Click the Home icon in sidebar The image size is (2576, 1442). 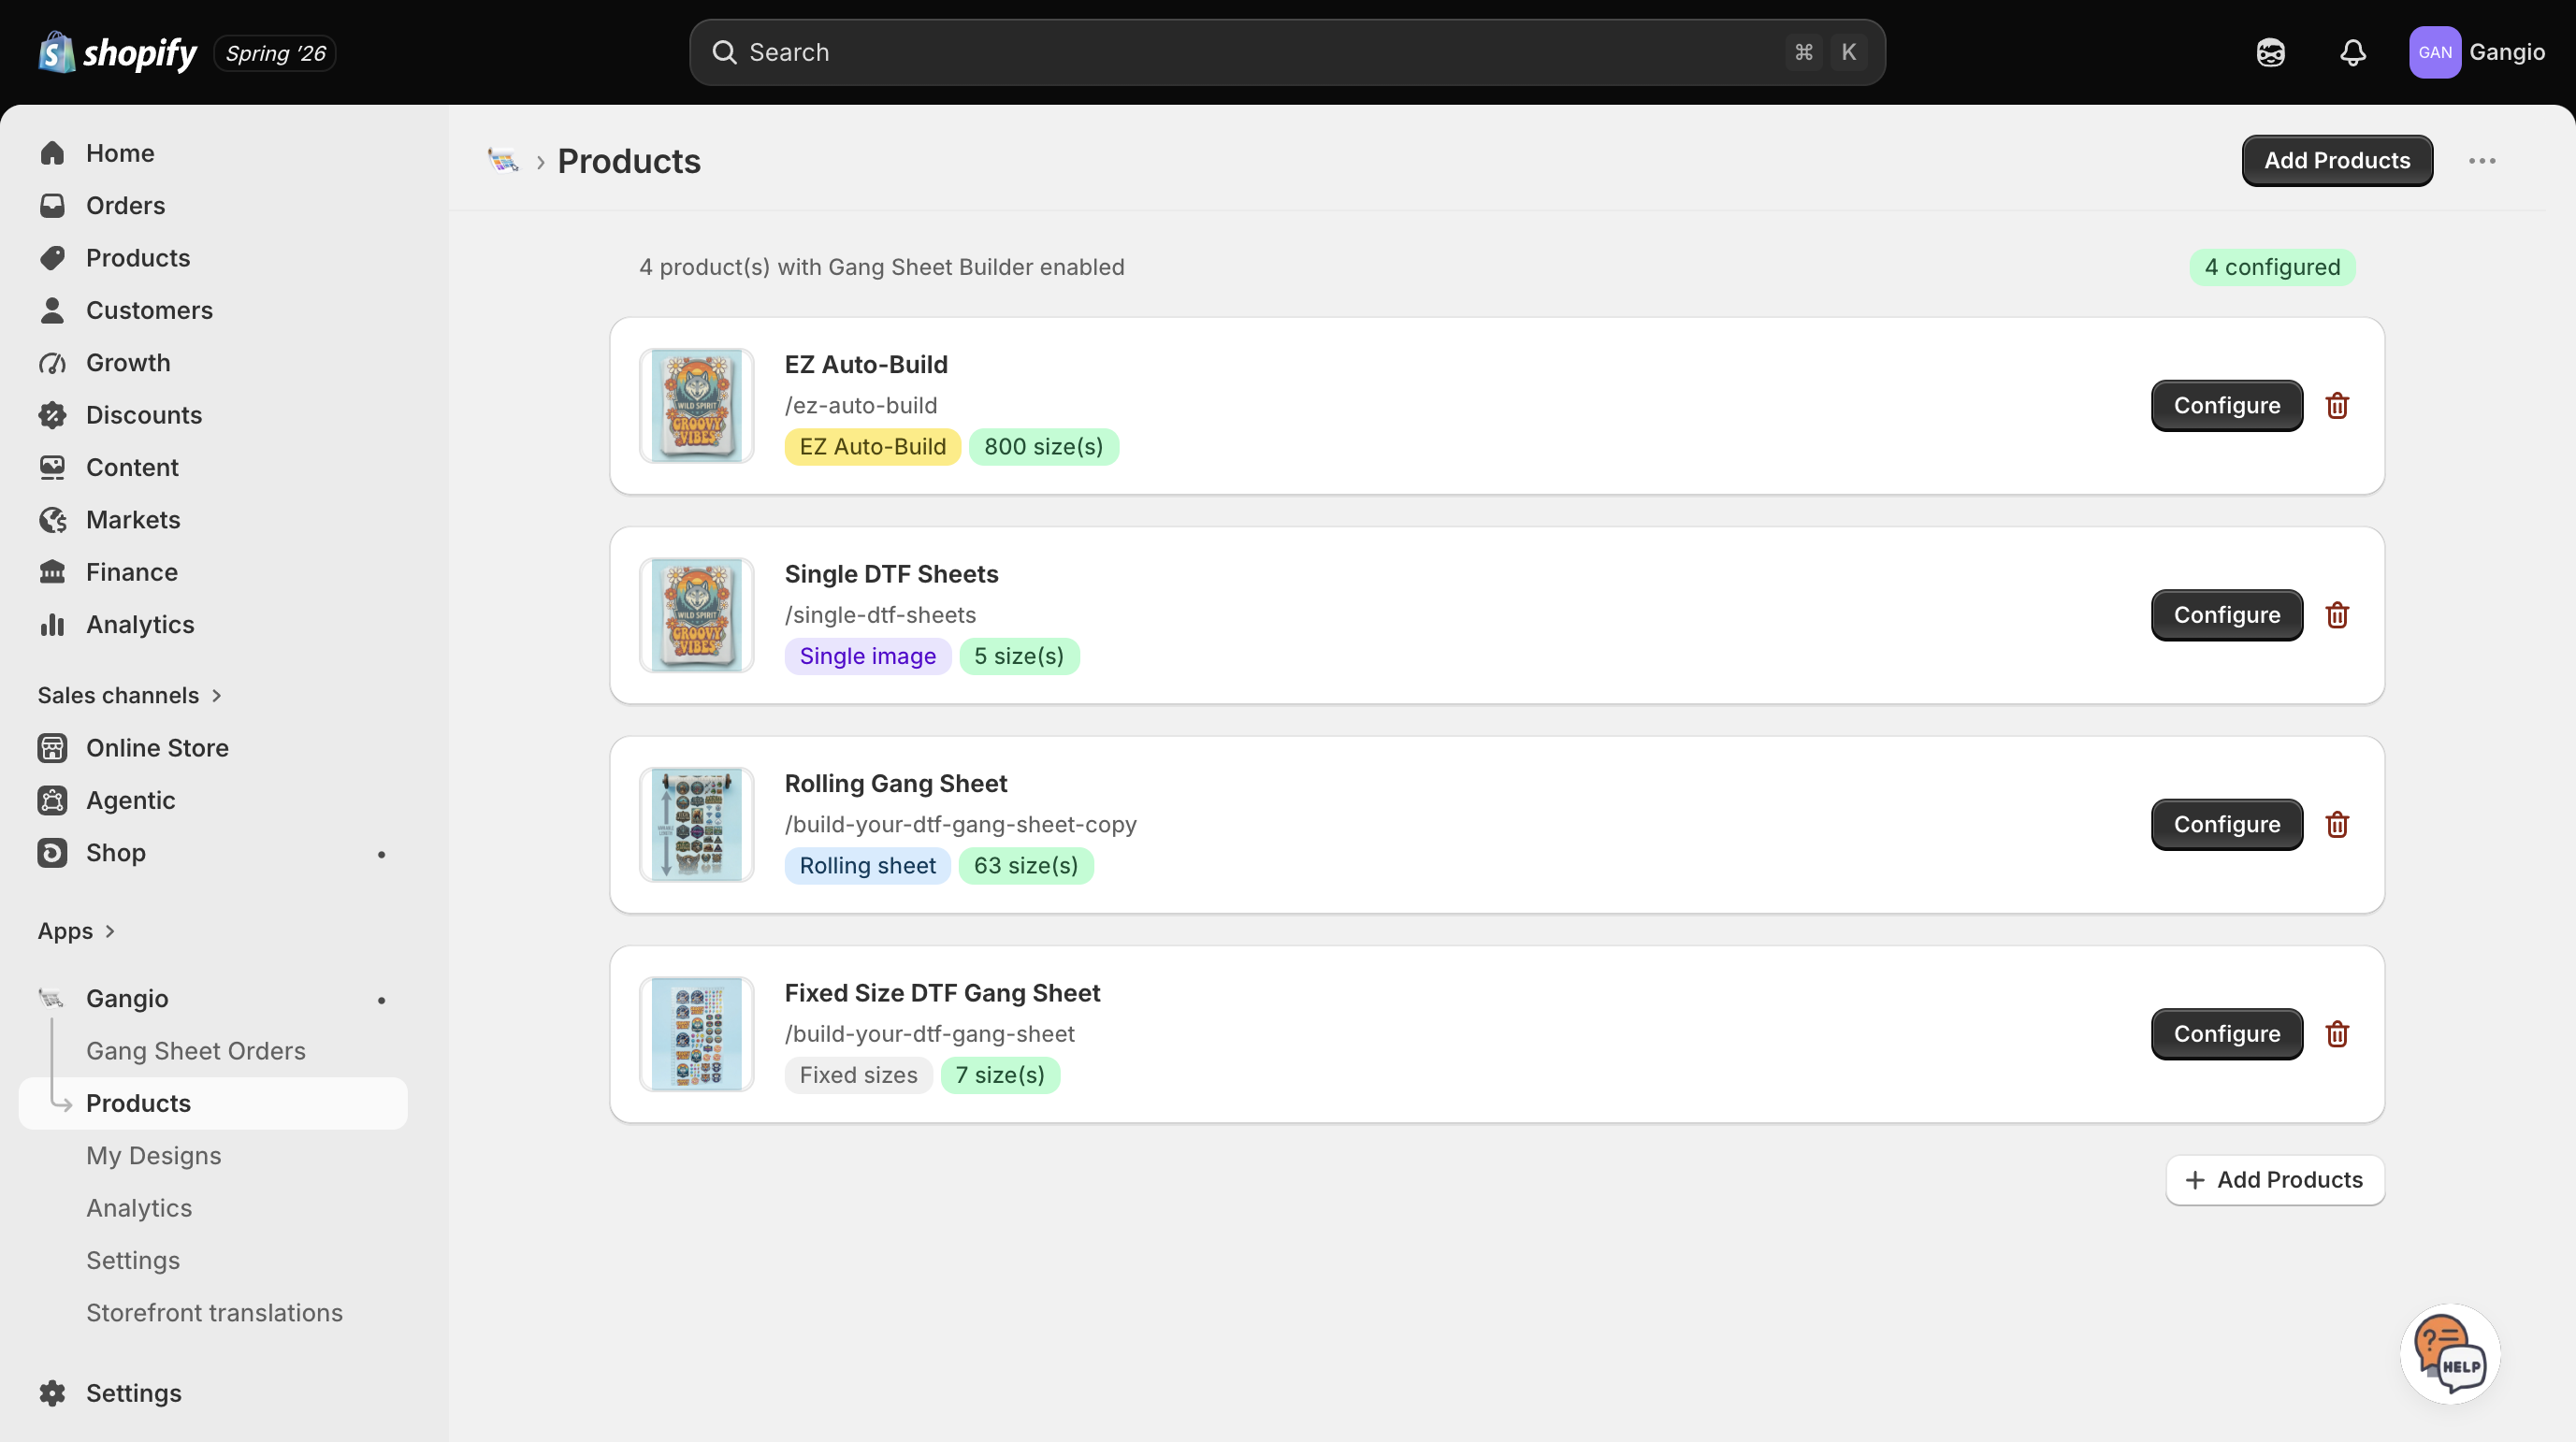coord(52,153)
